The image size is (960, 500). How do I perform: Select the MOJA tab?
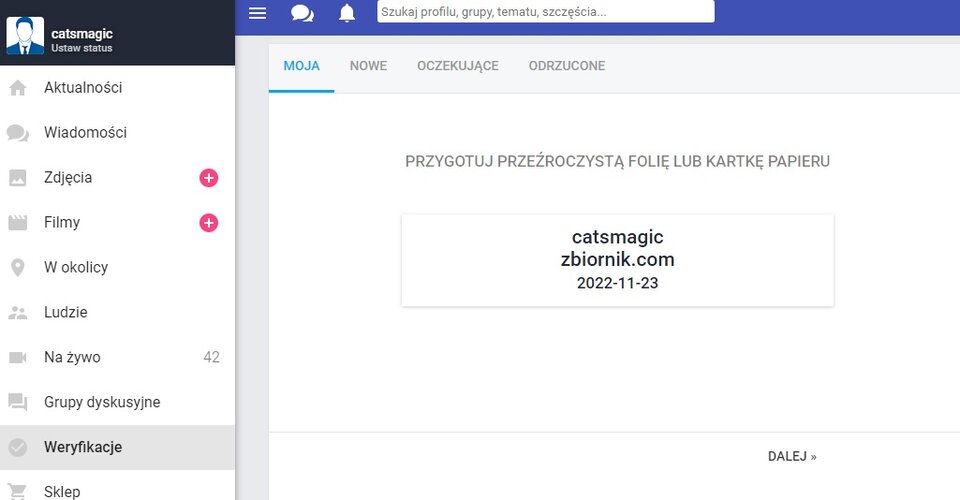(301, 66)
